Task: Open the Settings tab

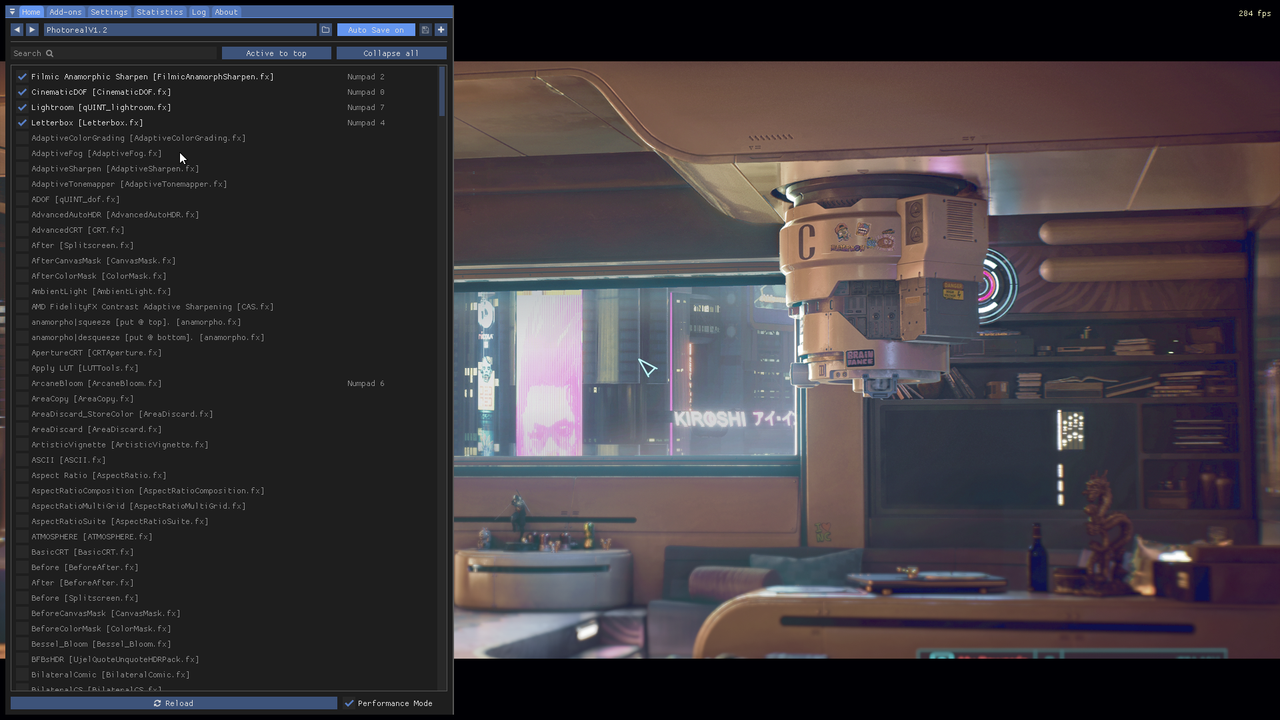Action: pyautogui.click(x=109, y=12)
